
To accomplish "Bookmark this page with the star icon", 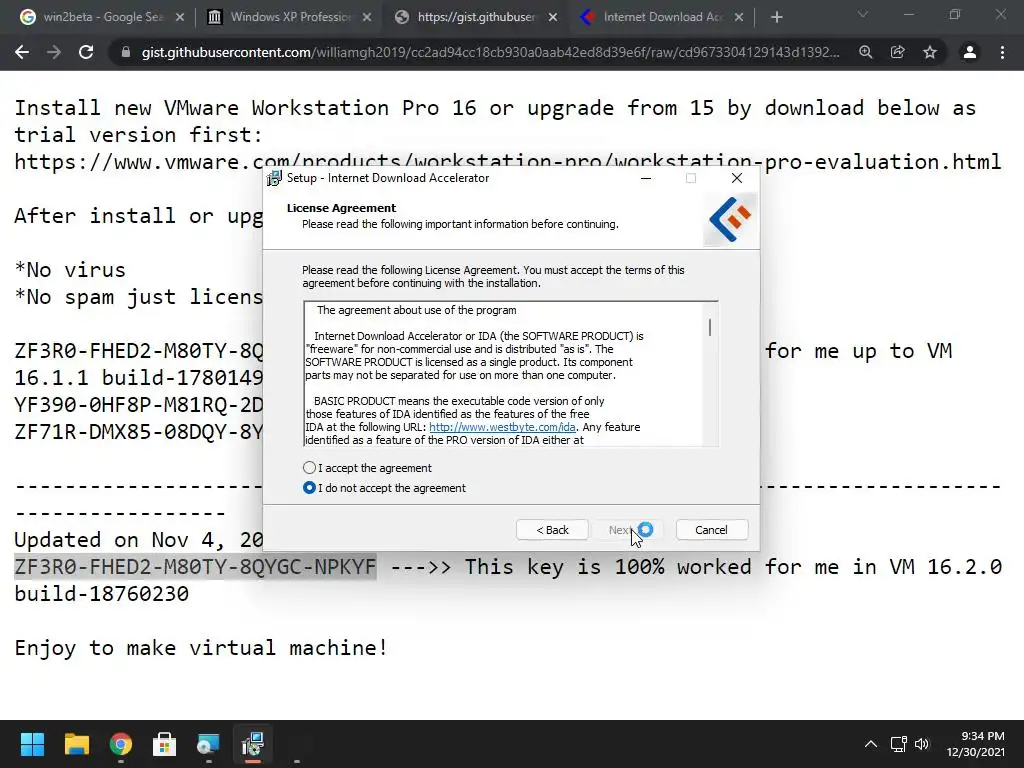I will 930,52.
